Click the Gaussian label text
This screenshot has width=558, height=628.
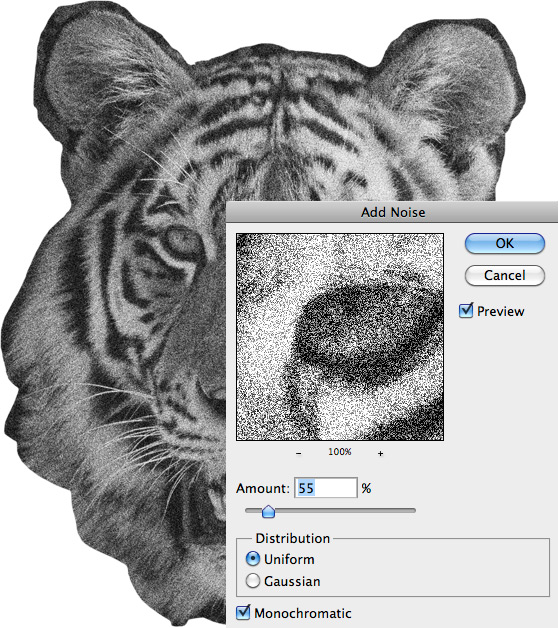coord(292,581)
